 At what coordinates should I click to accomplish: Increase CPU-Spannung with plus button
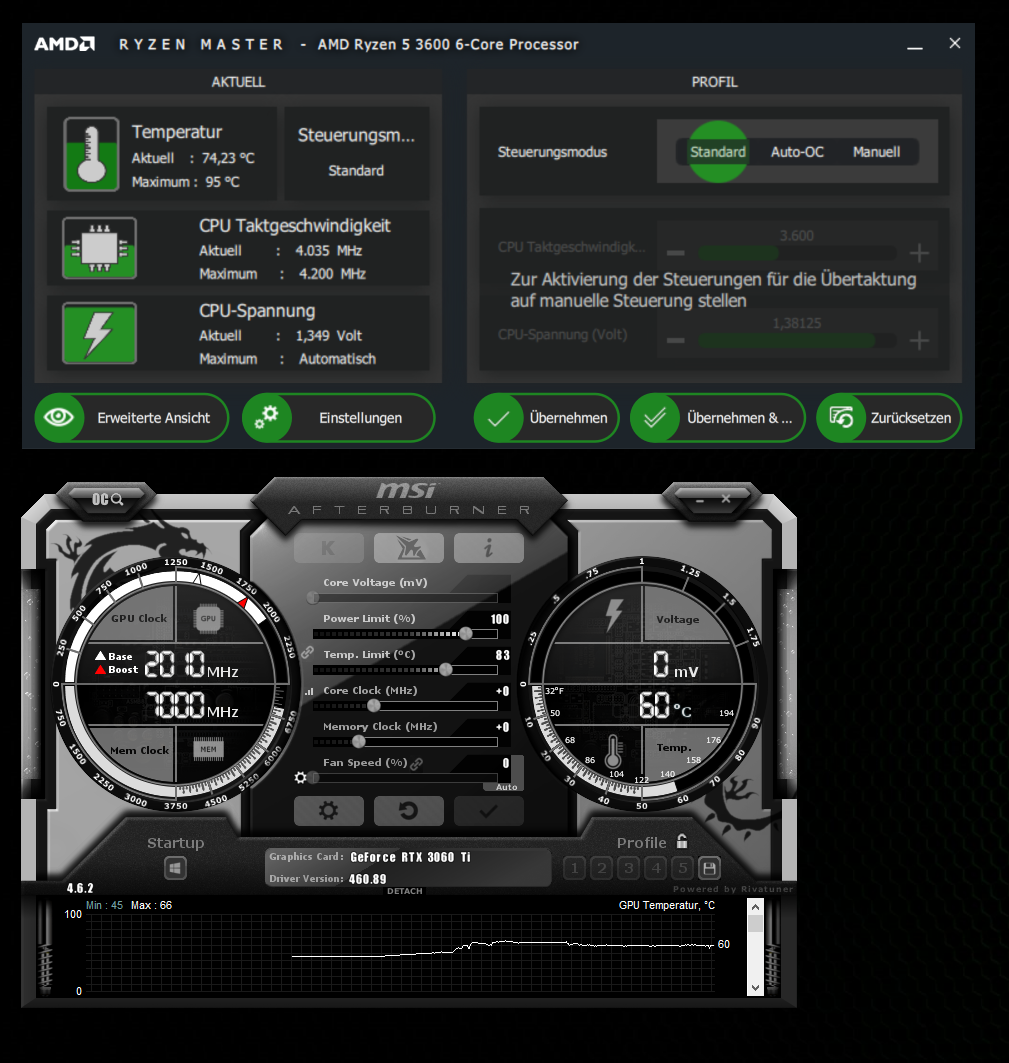(x=919, y=340)
